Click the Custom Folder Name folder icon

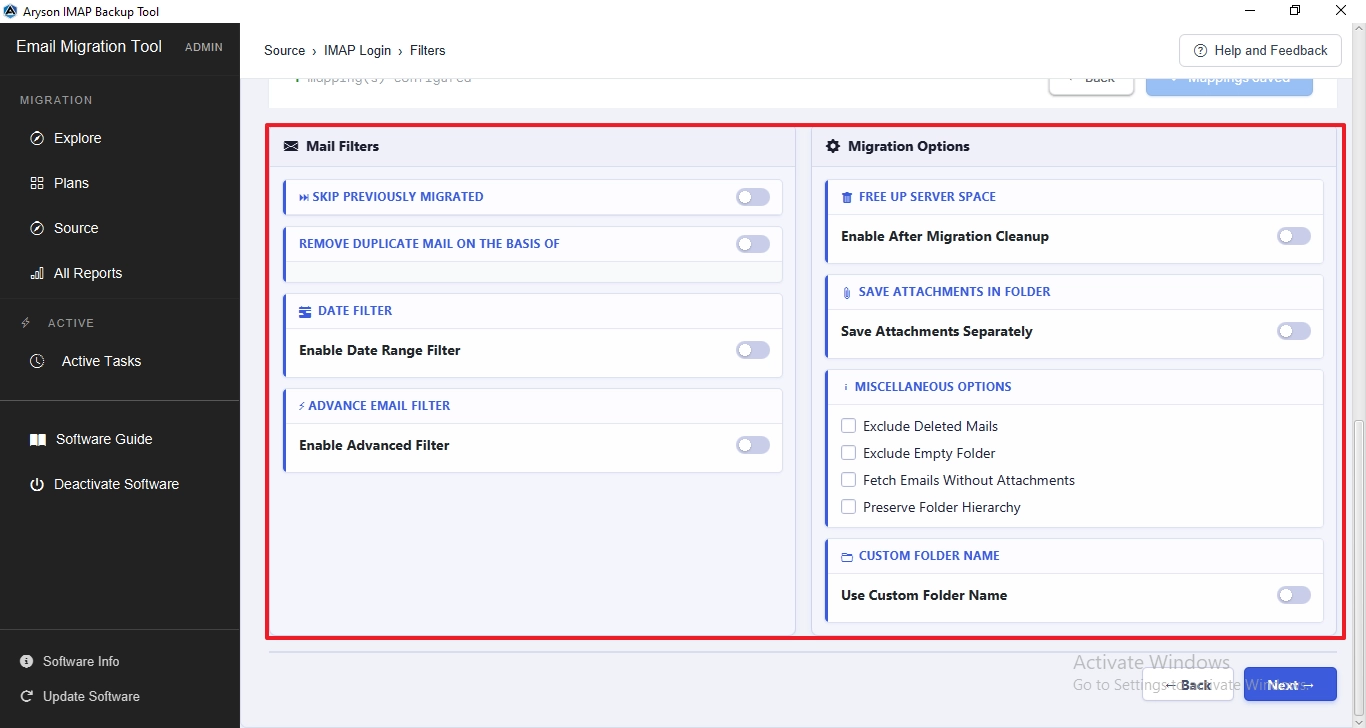point(847,556)
